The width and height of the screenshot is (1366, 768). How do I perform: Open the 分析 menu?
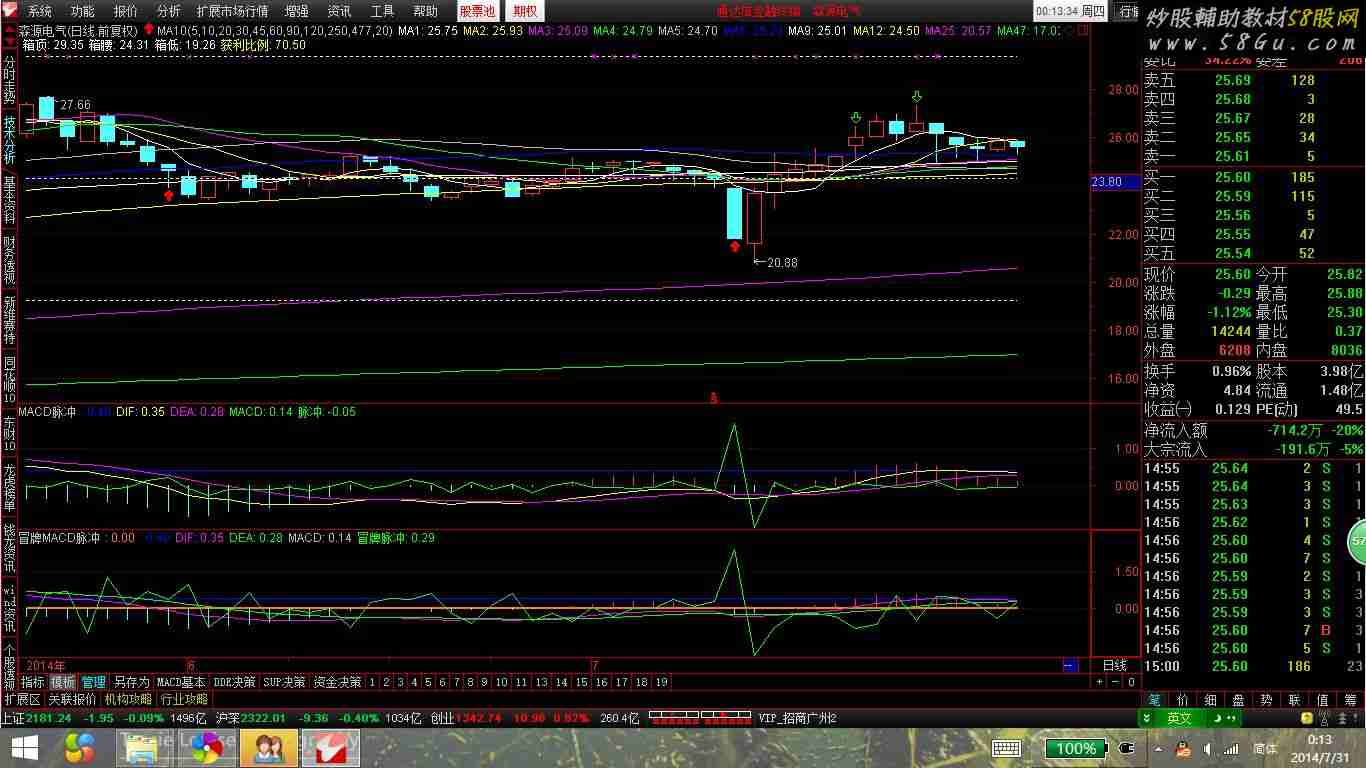169,11
